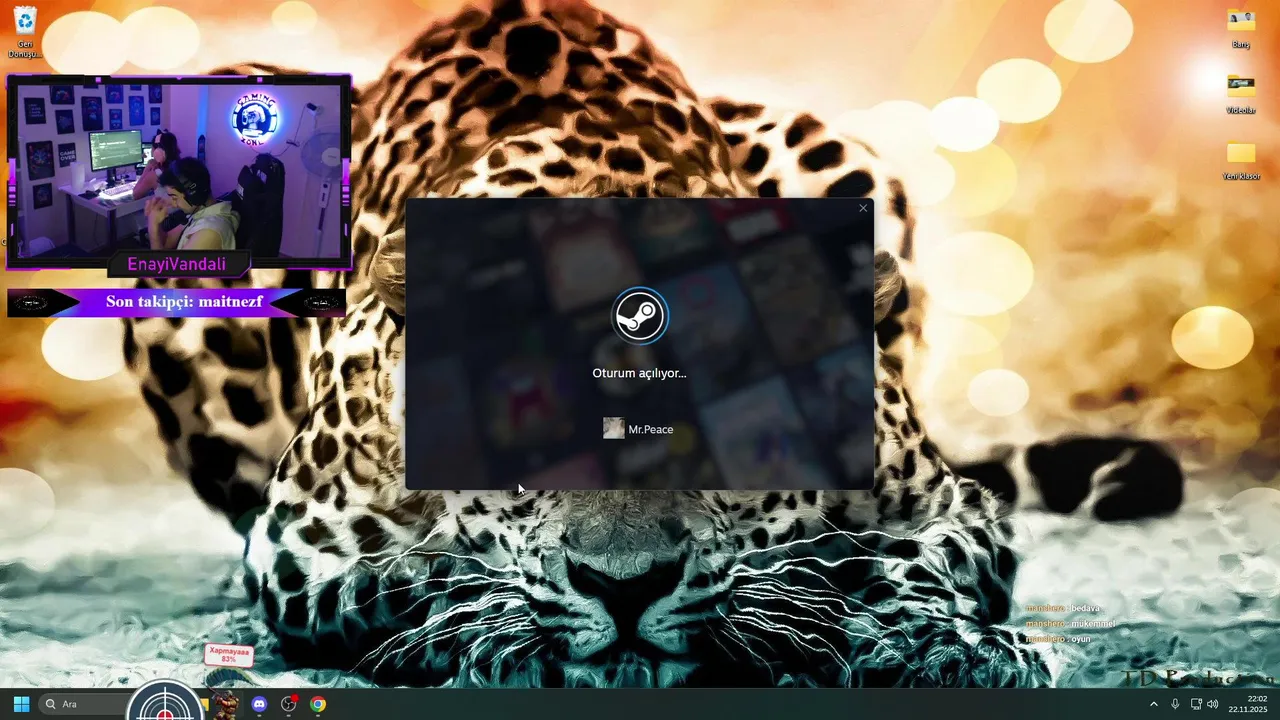Open Discord from the taskbar
The height and width of the screenshot is (720, 1280).
259,704
